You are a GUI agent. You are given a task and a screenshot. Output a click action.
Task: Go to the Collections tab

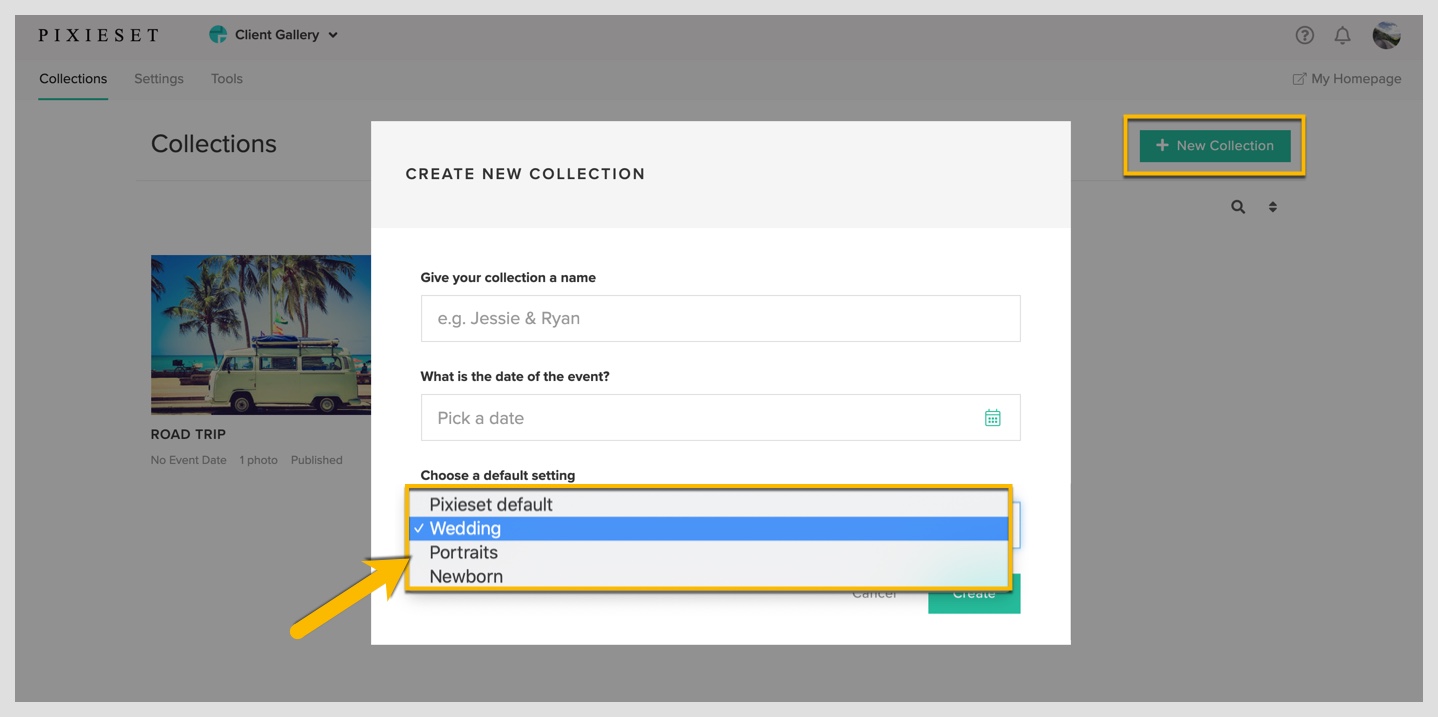pyautogui.click(x=73, y=79)
